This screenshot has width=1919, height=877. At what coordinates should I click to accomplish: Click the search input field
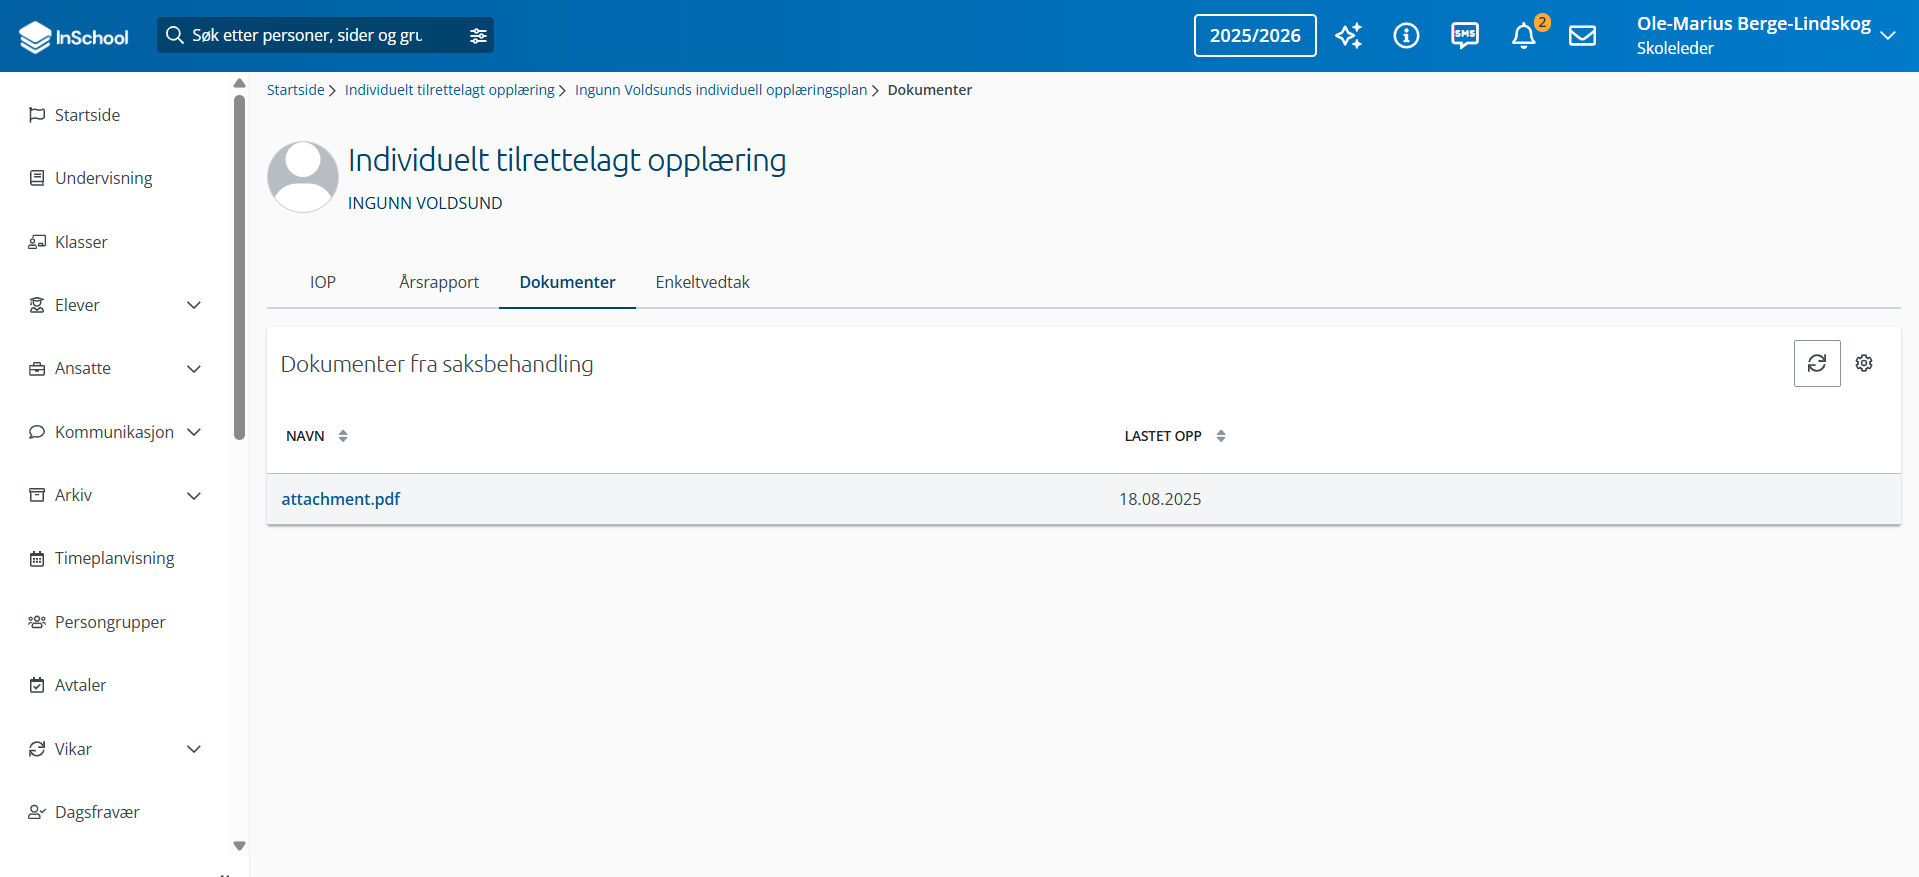pyautogui.click(x=325, y=36)
